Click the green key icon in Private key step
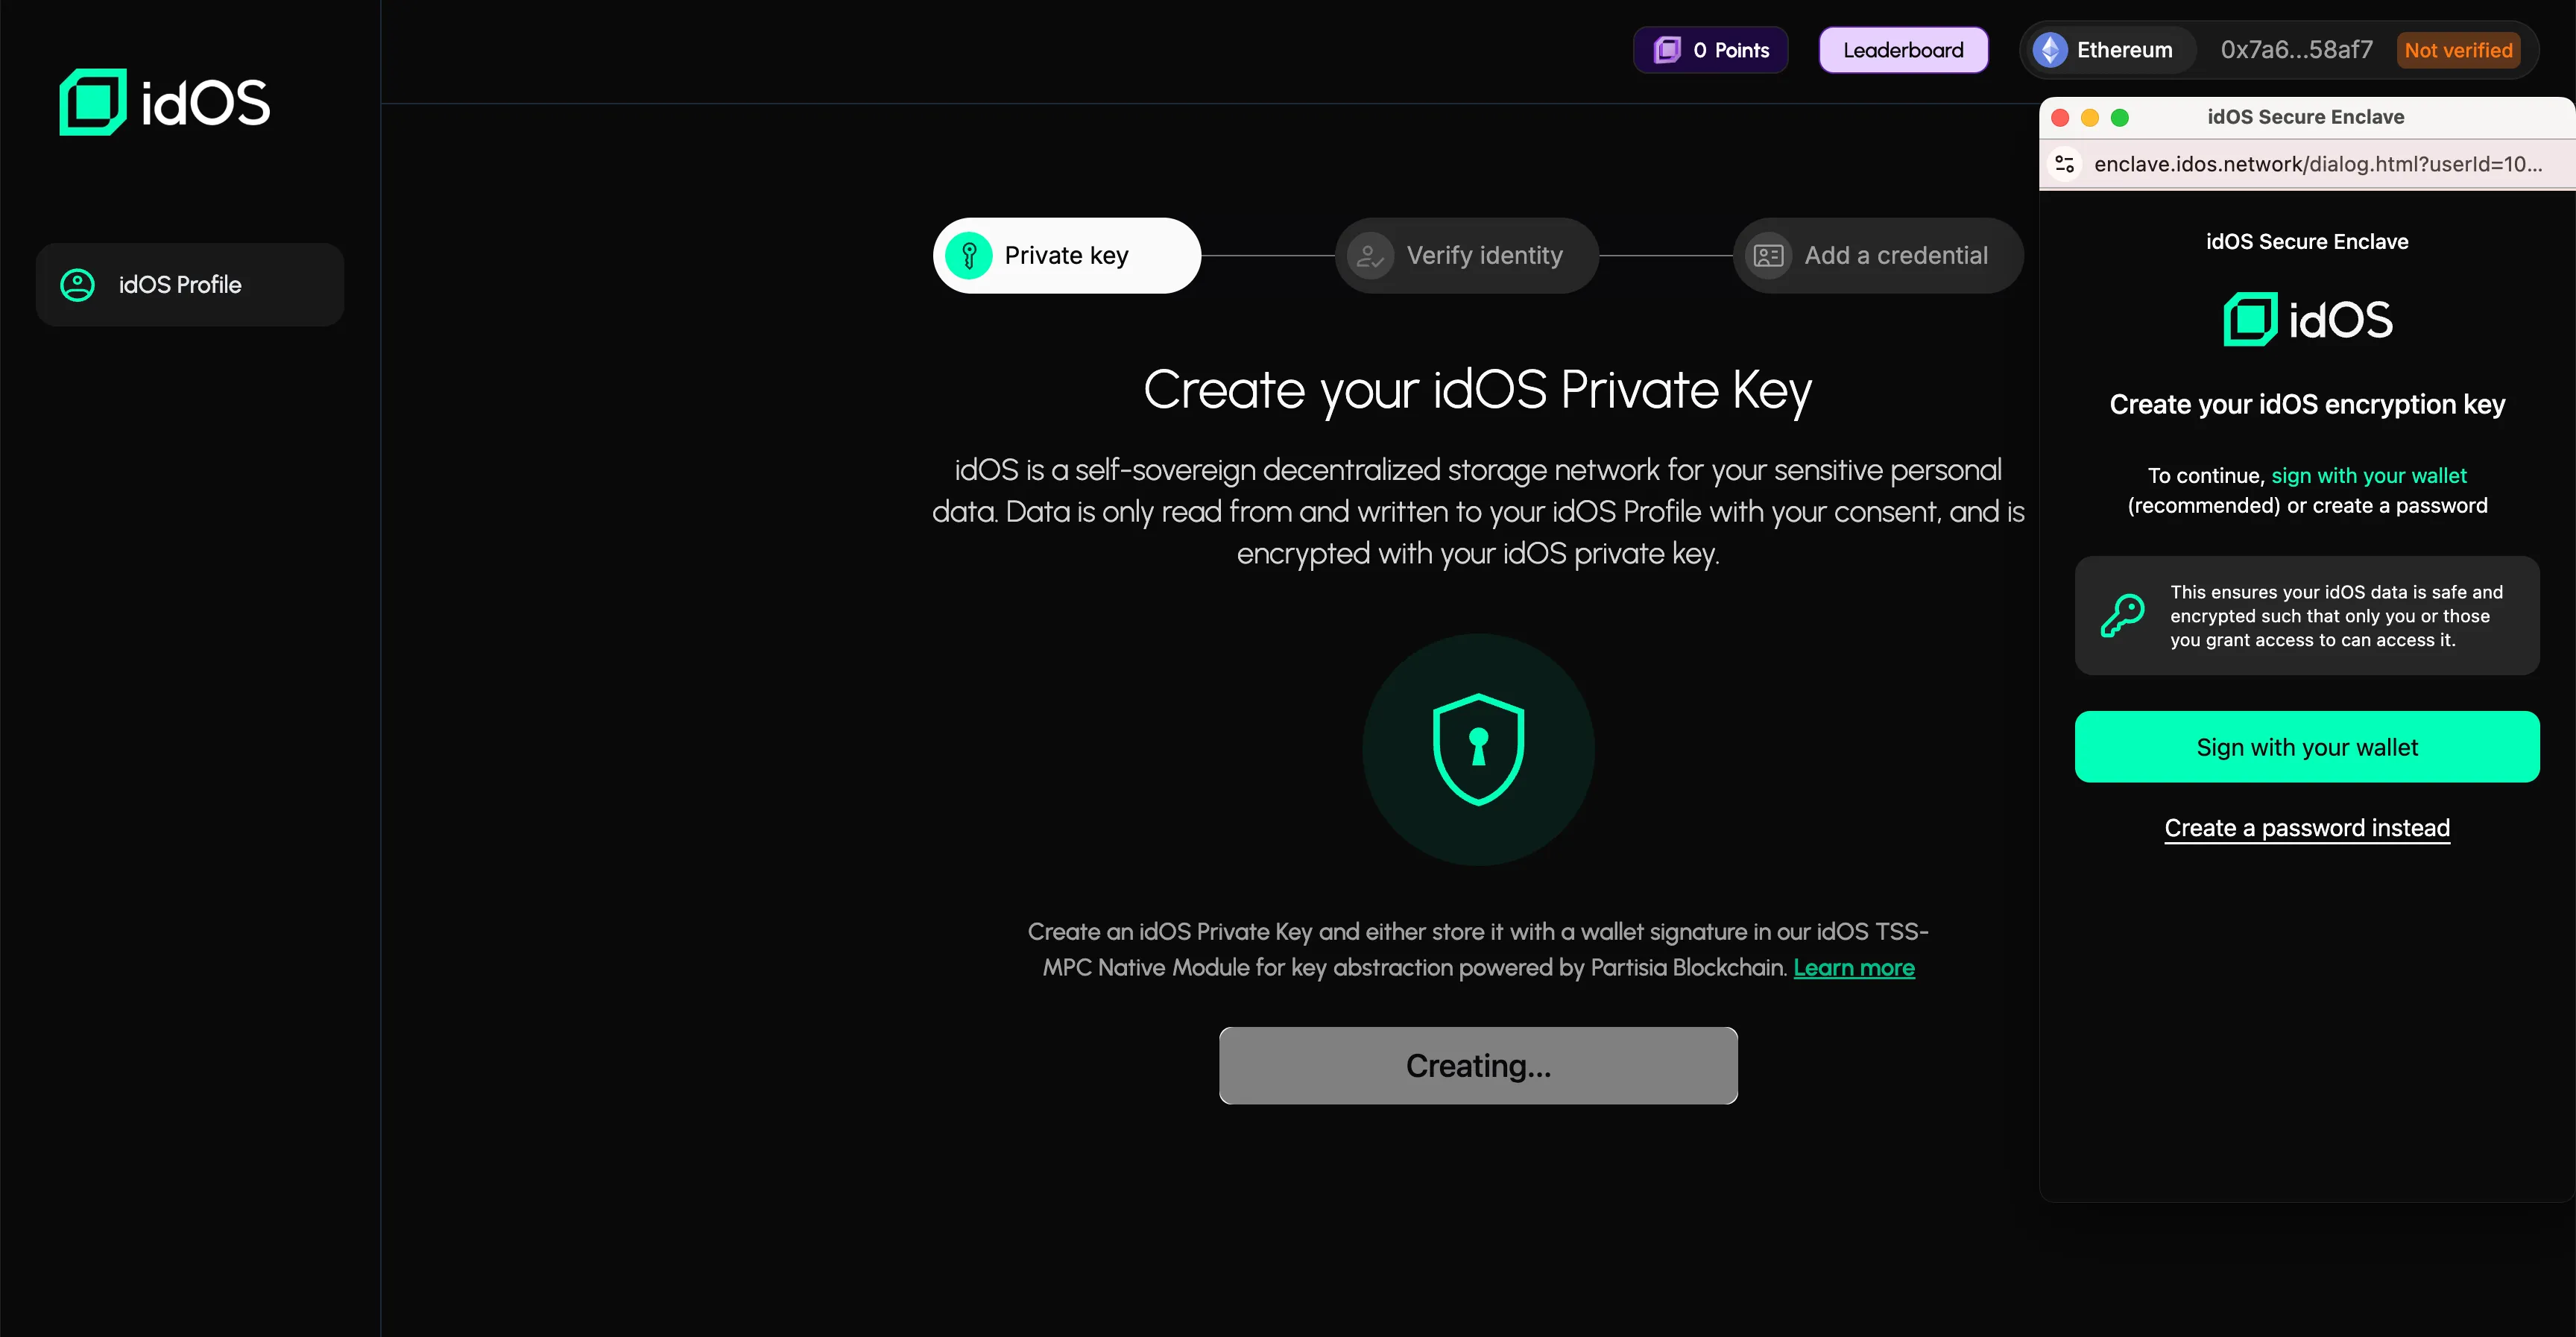 click(x=968, y=256)
